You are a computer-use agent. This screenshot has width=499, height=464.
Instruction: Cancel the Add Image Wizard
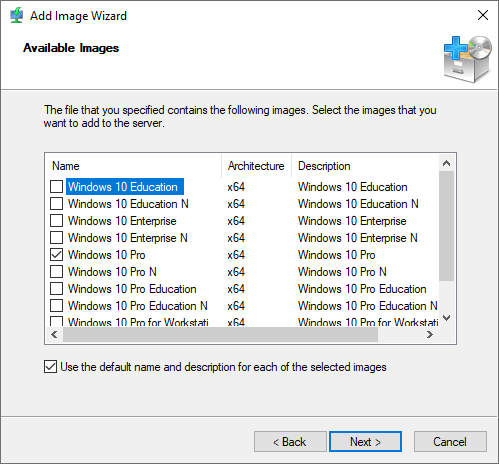450,442
